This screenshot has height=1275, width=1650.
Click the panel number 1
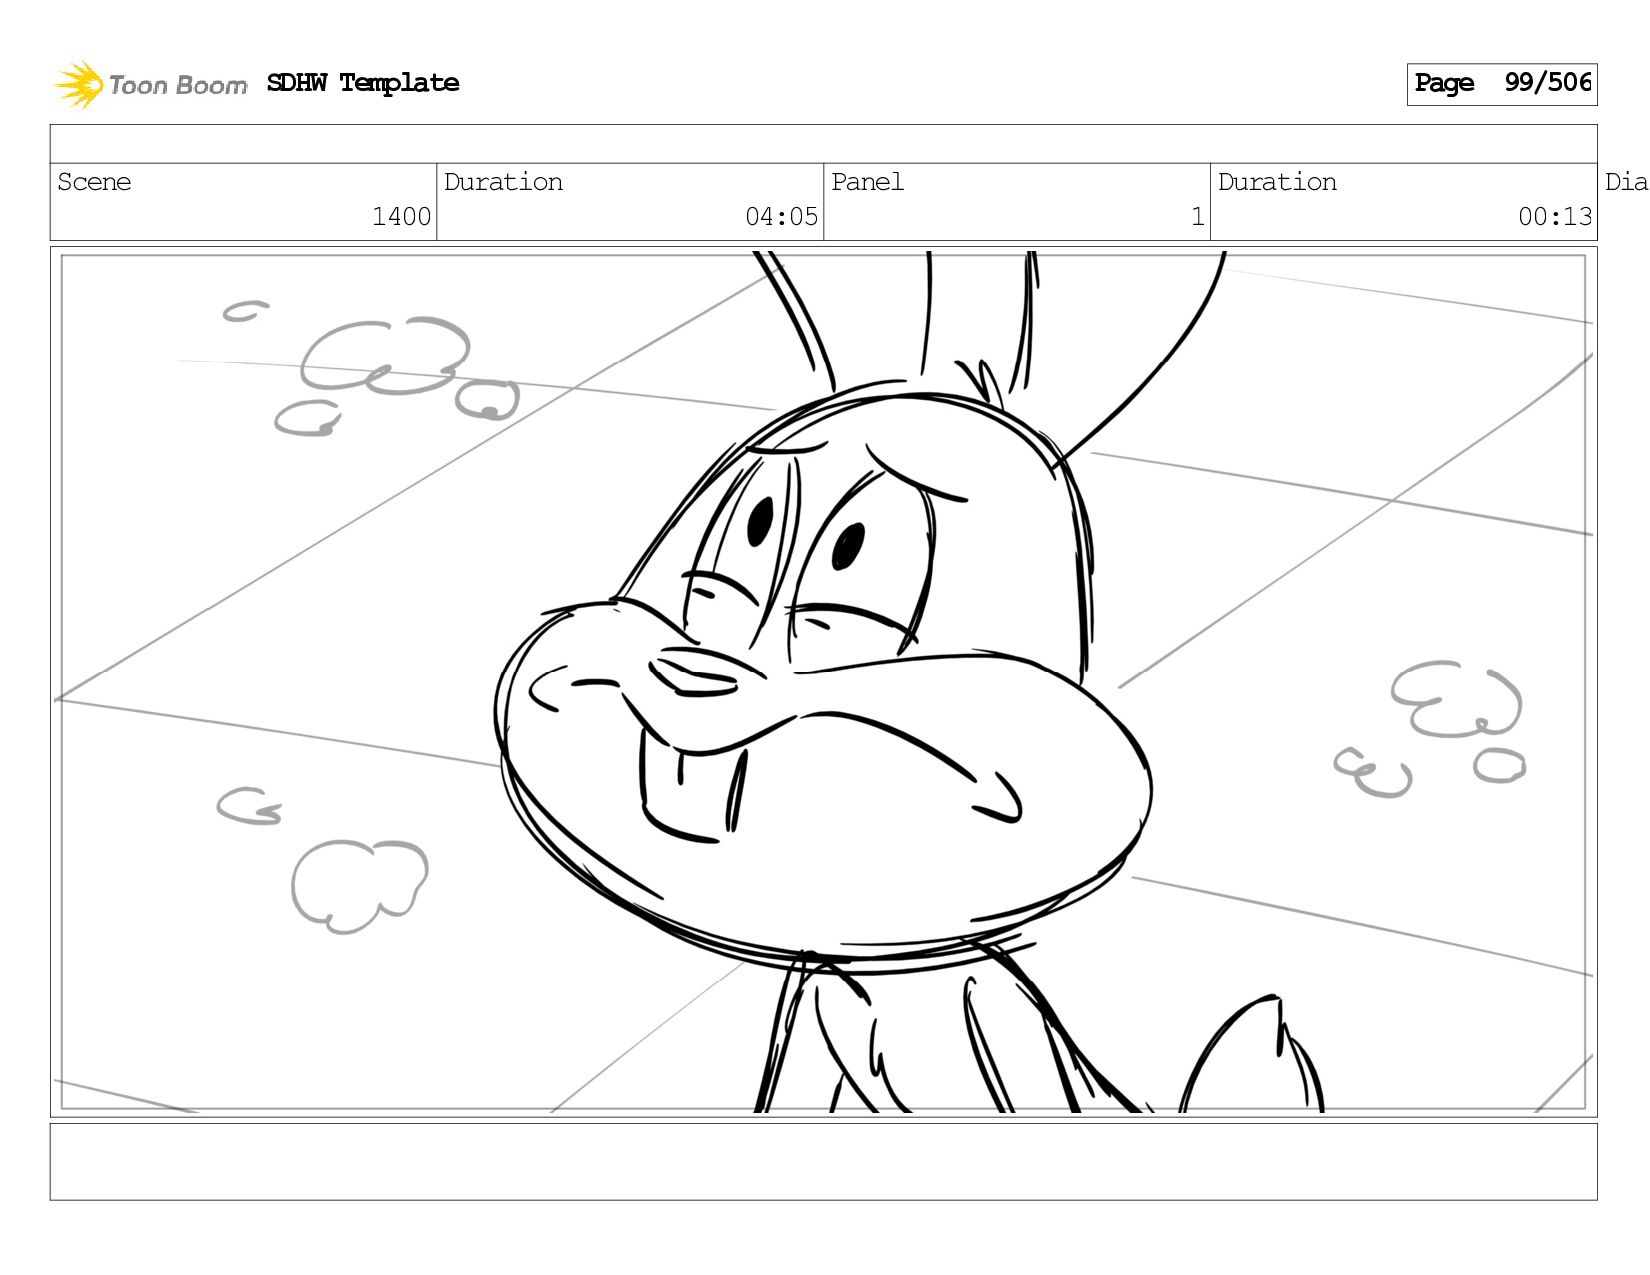click(1197, 217)
